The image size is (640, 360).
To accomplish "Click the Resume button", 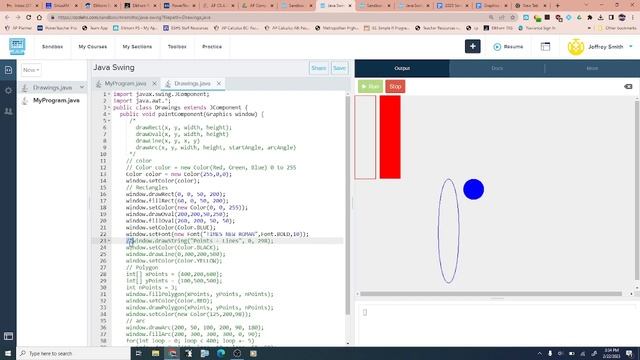I will pos(508,47).
